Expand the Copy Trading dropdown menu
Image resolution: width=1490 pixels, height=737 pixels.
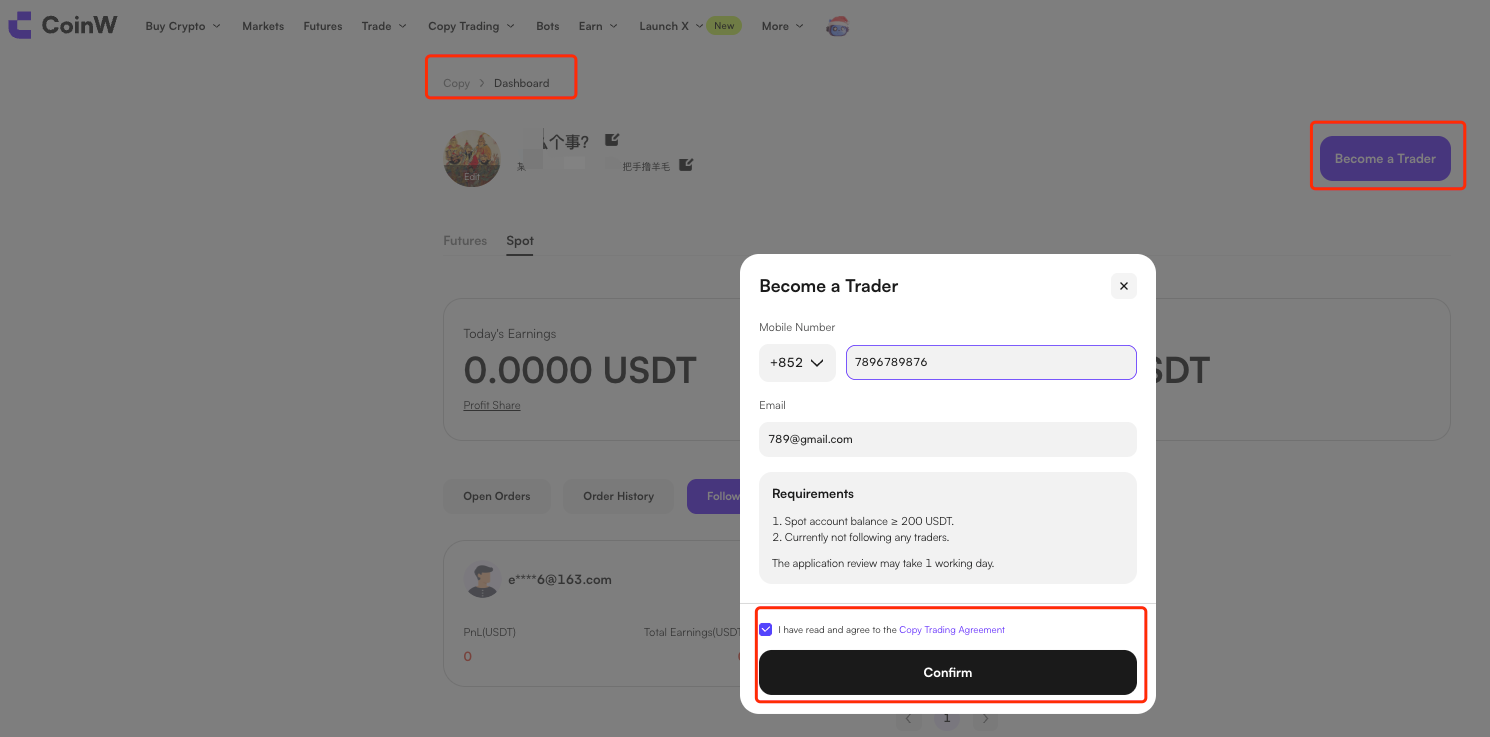point(471,26)
